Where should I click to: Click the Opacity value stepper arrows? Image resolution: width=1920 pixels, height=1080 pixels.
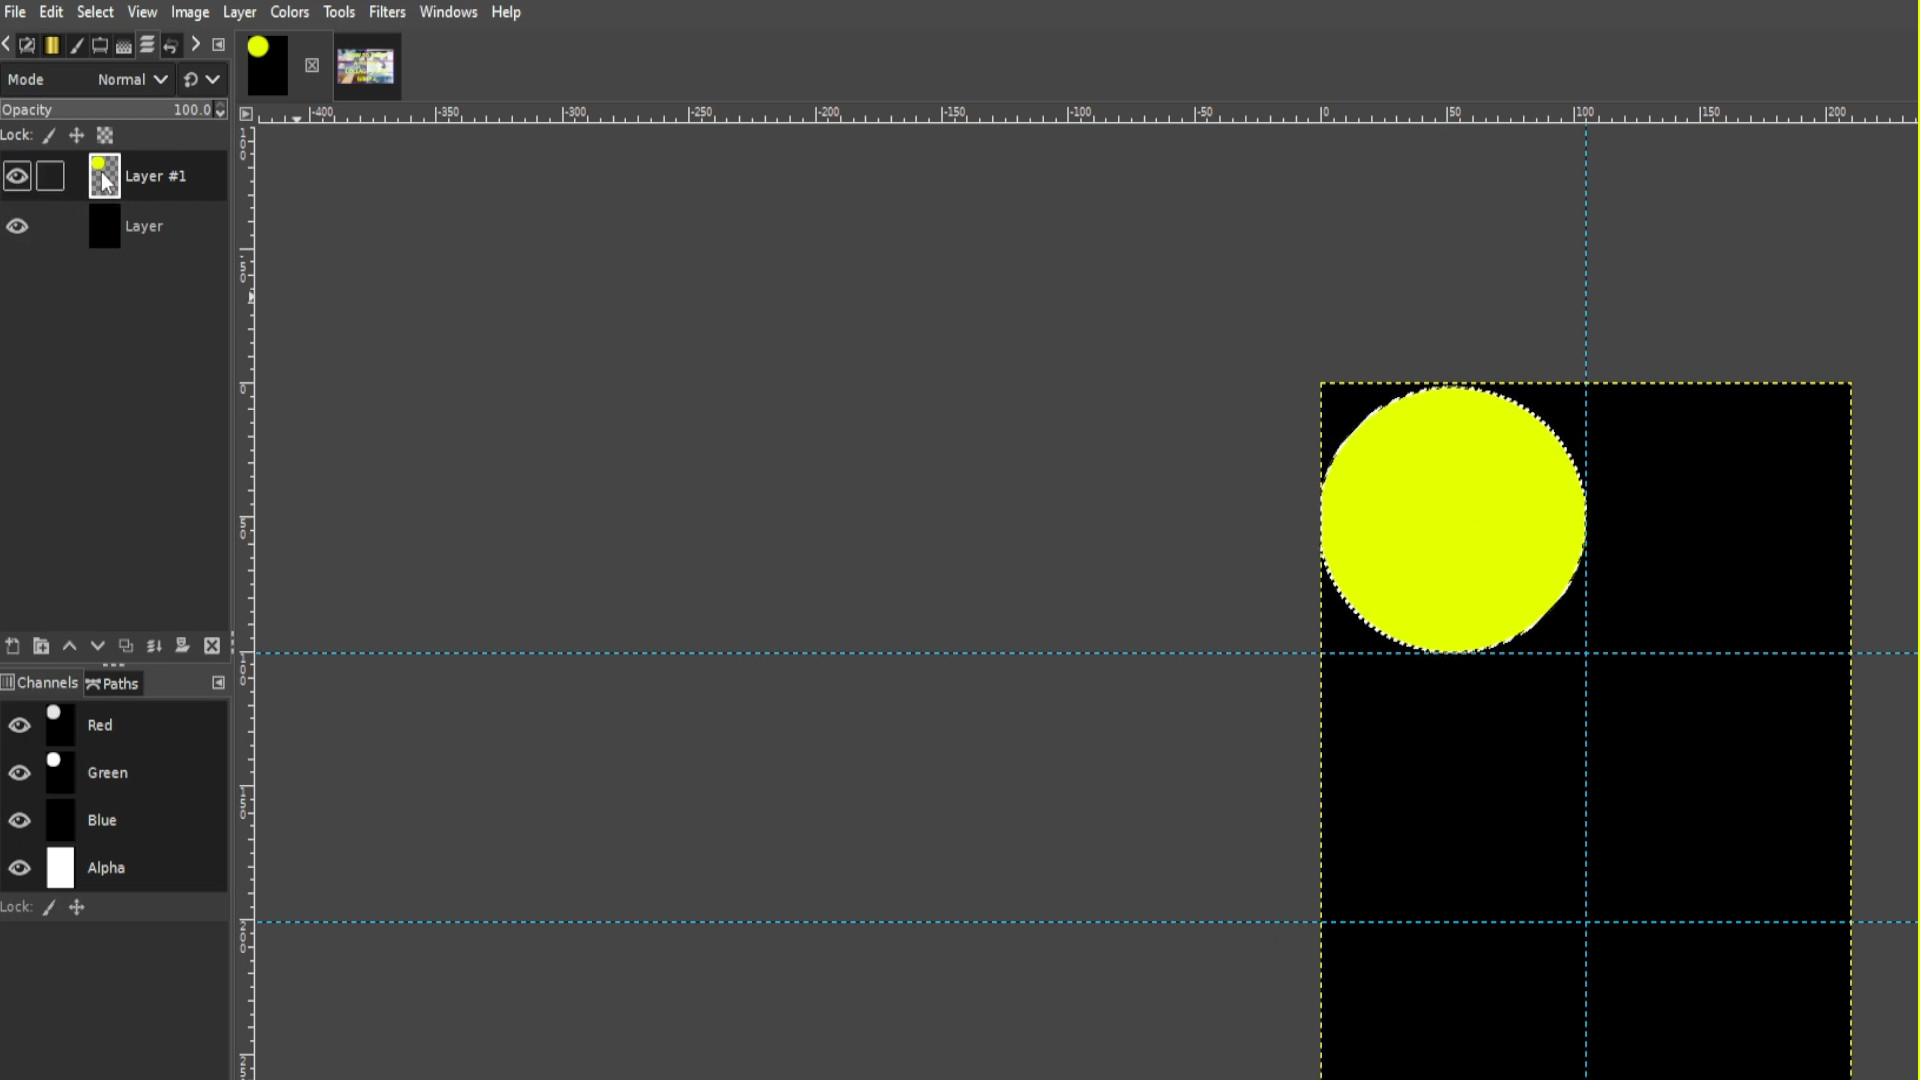click(220, 110)
